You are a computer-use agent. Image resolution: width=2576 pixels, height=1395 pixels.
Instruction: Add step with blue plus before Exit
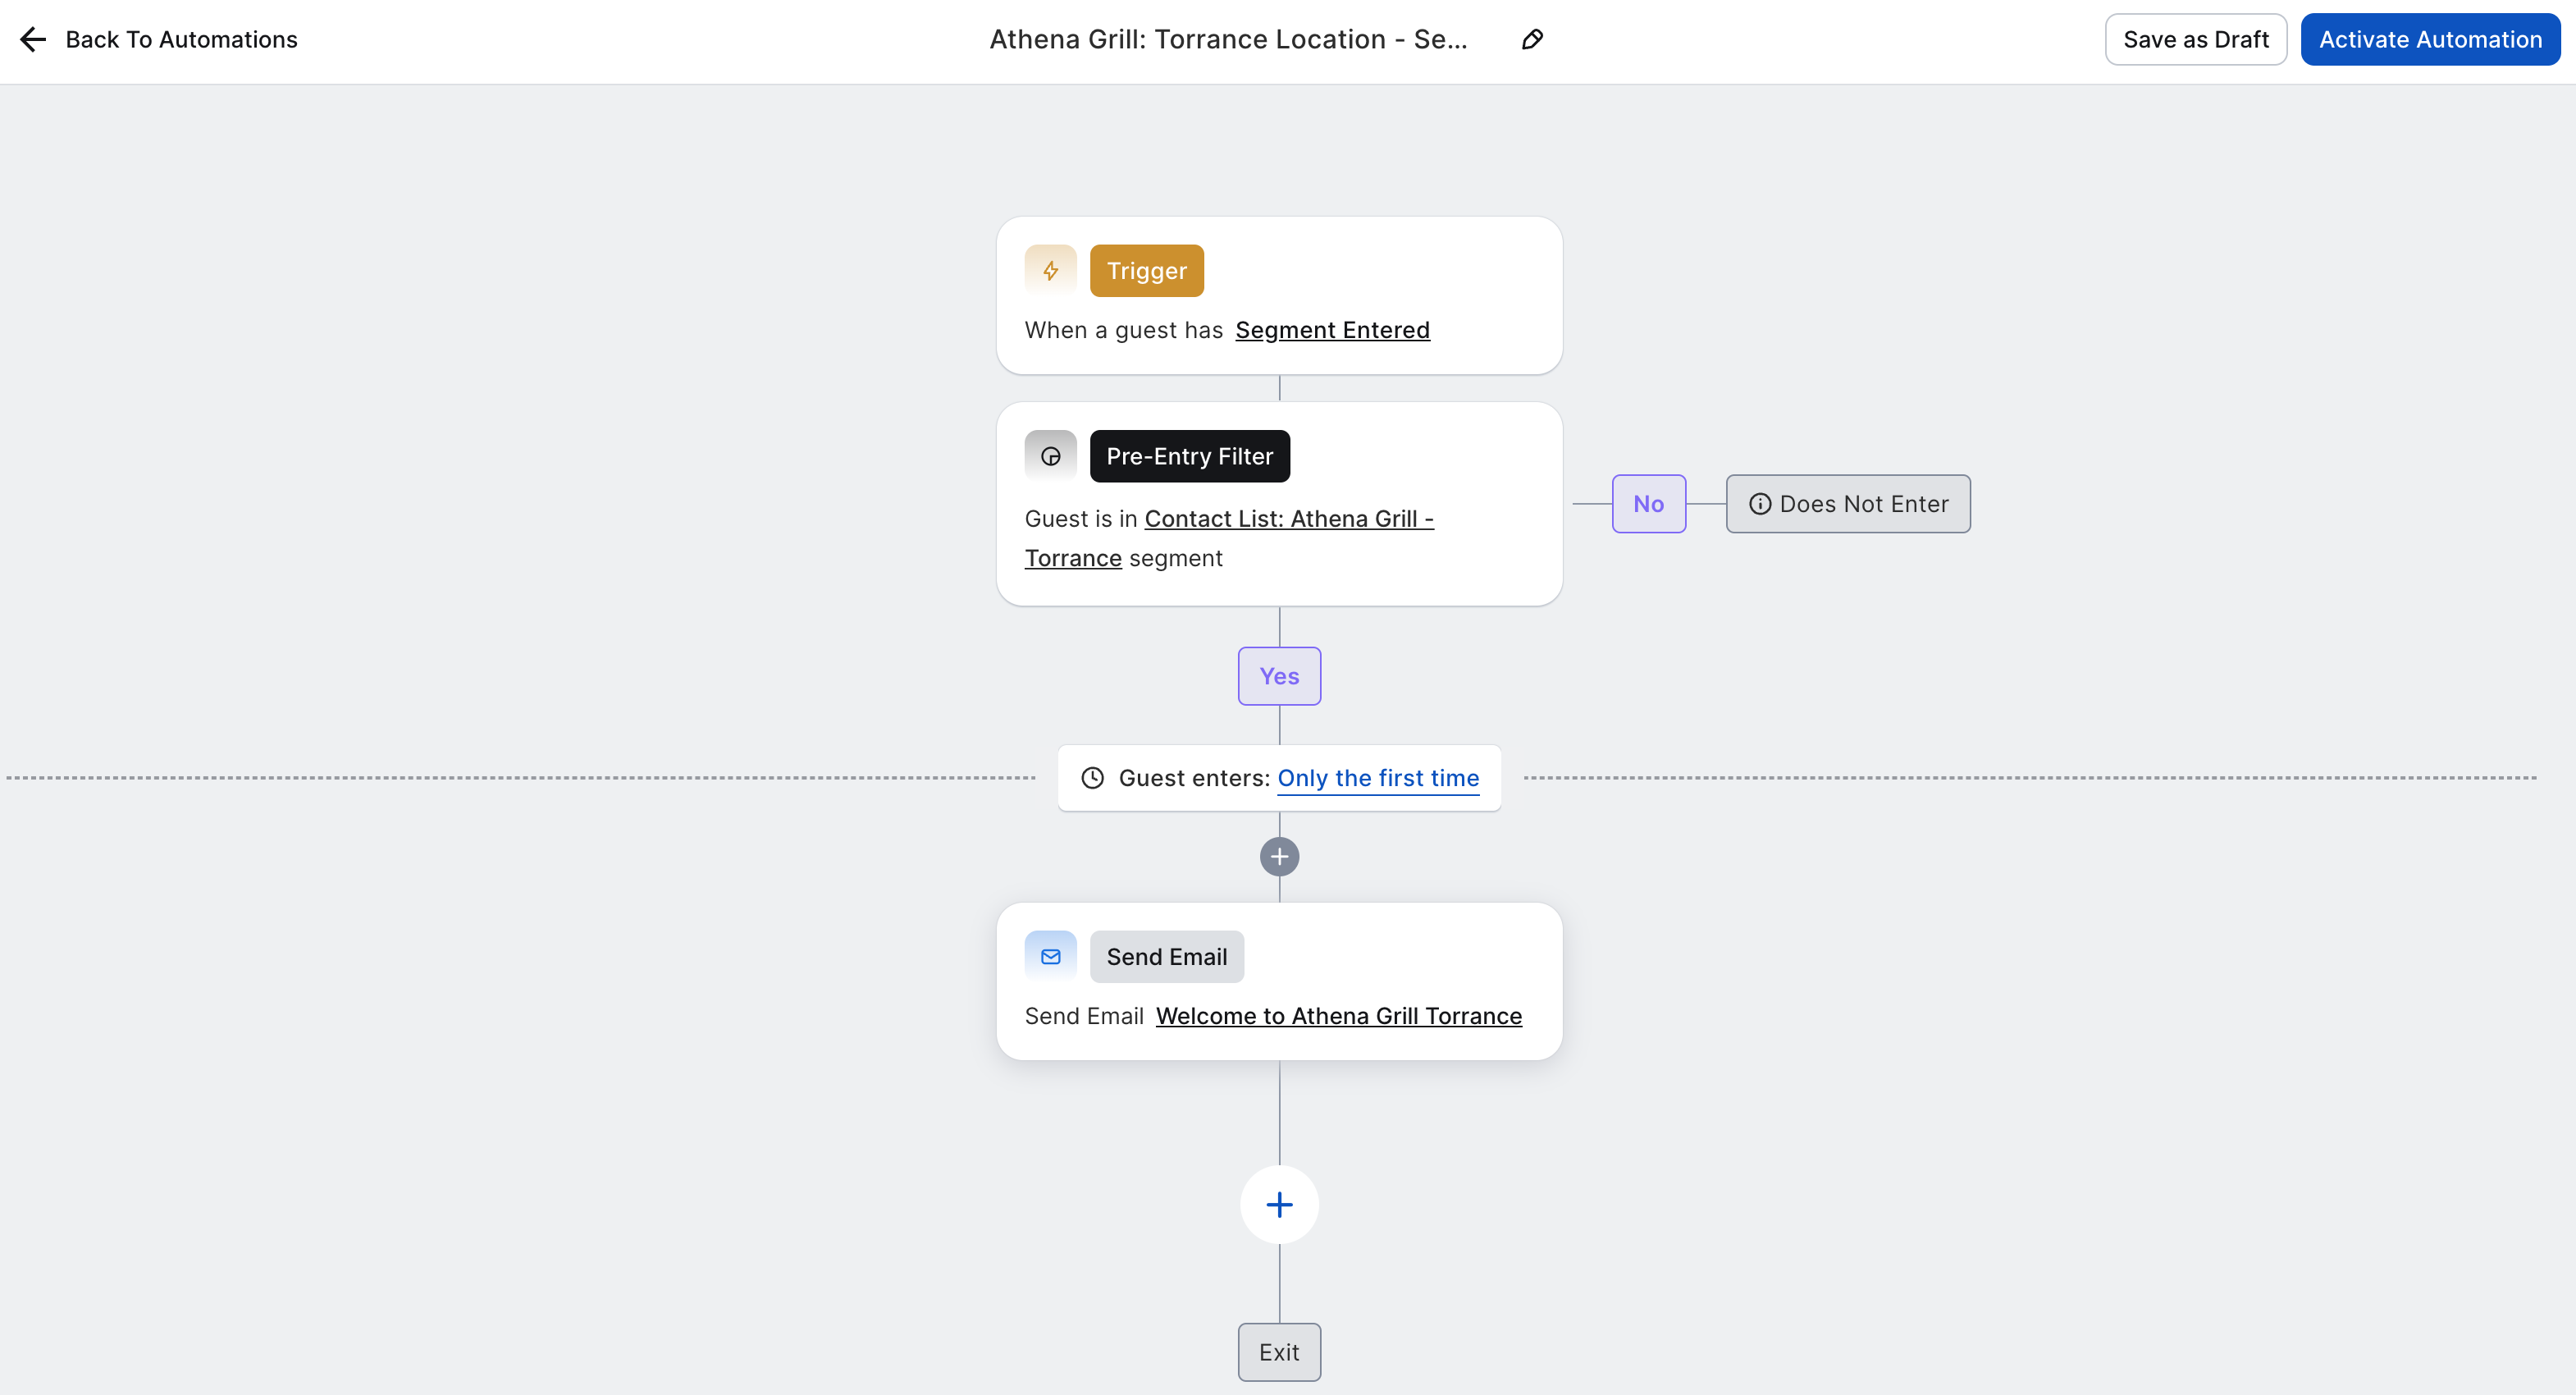tap(1279, 1205)
